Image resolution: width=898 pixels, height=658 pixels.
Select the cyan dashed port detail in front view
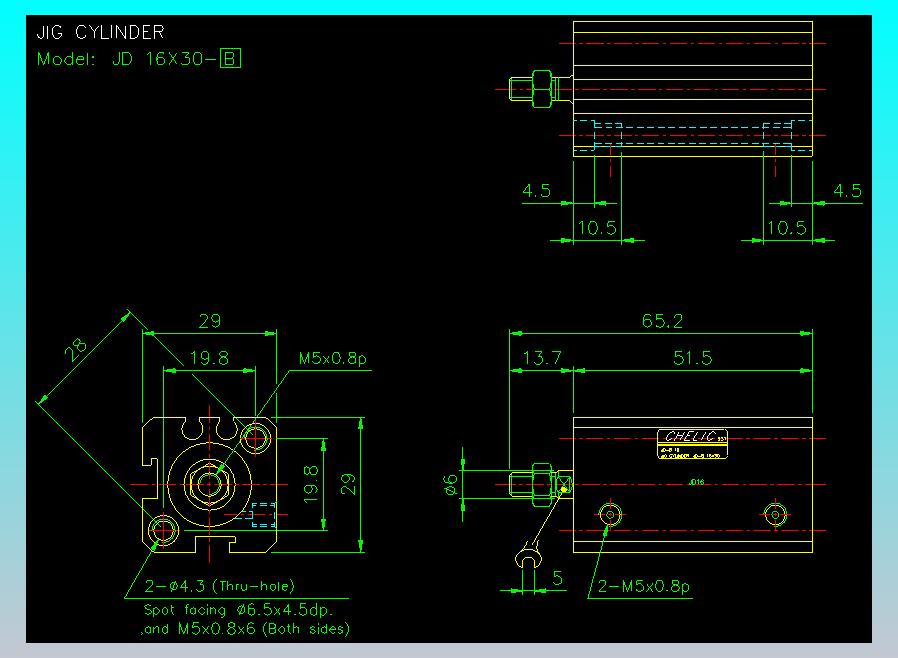pos(263,514)
